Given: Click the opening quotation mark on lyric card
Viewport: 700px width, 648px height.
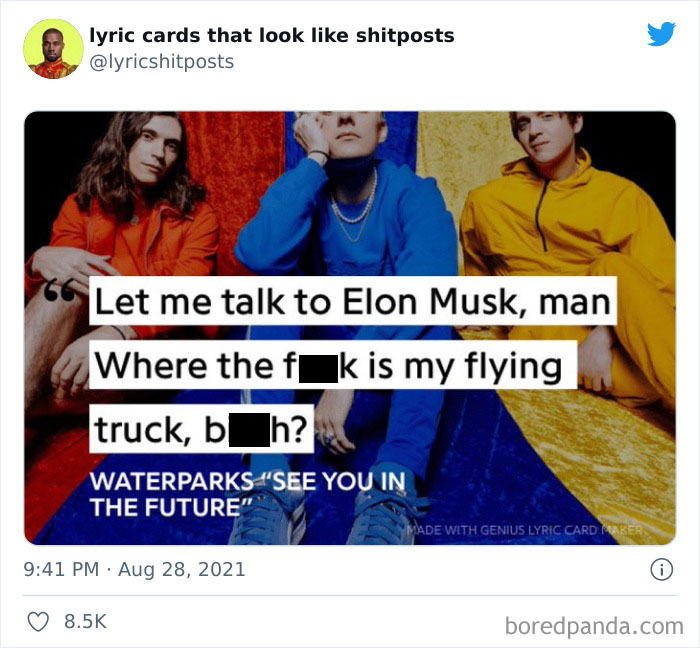Looking at the screenshot, I should coord(59,290).
